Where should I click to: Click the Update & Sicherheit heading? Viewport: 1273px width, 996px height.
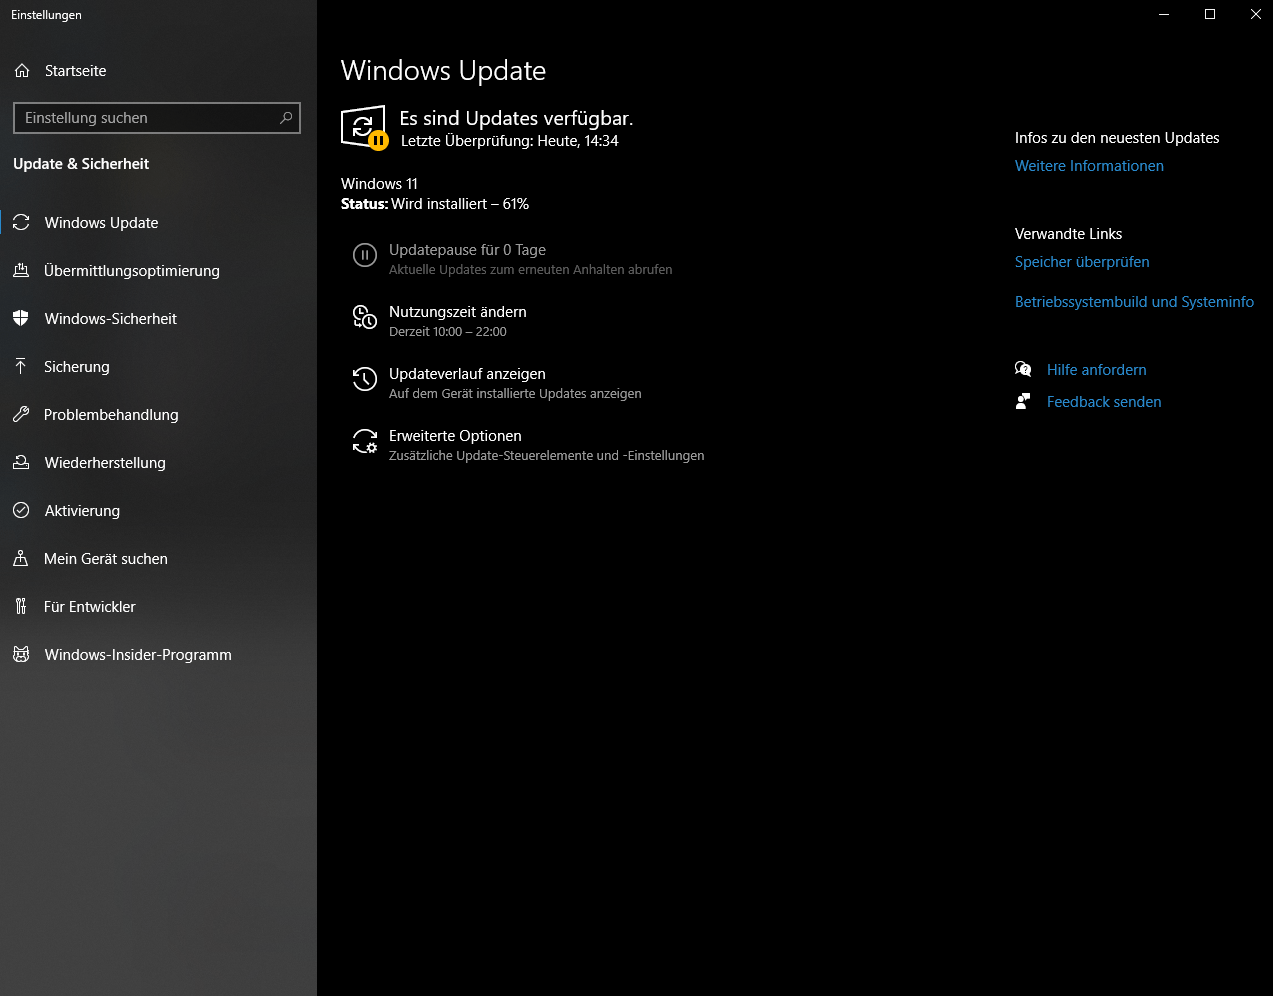click(x=81, y=164)
